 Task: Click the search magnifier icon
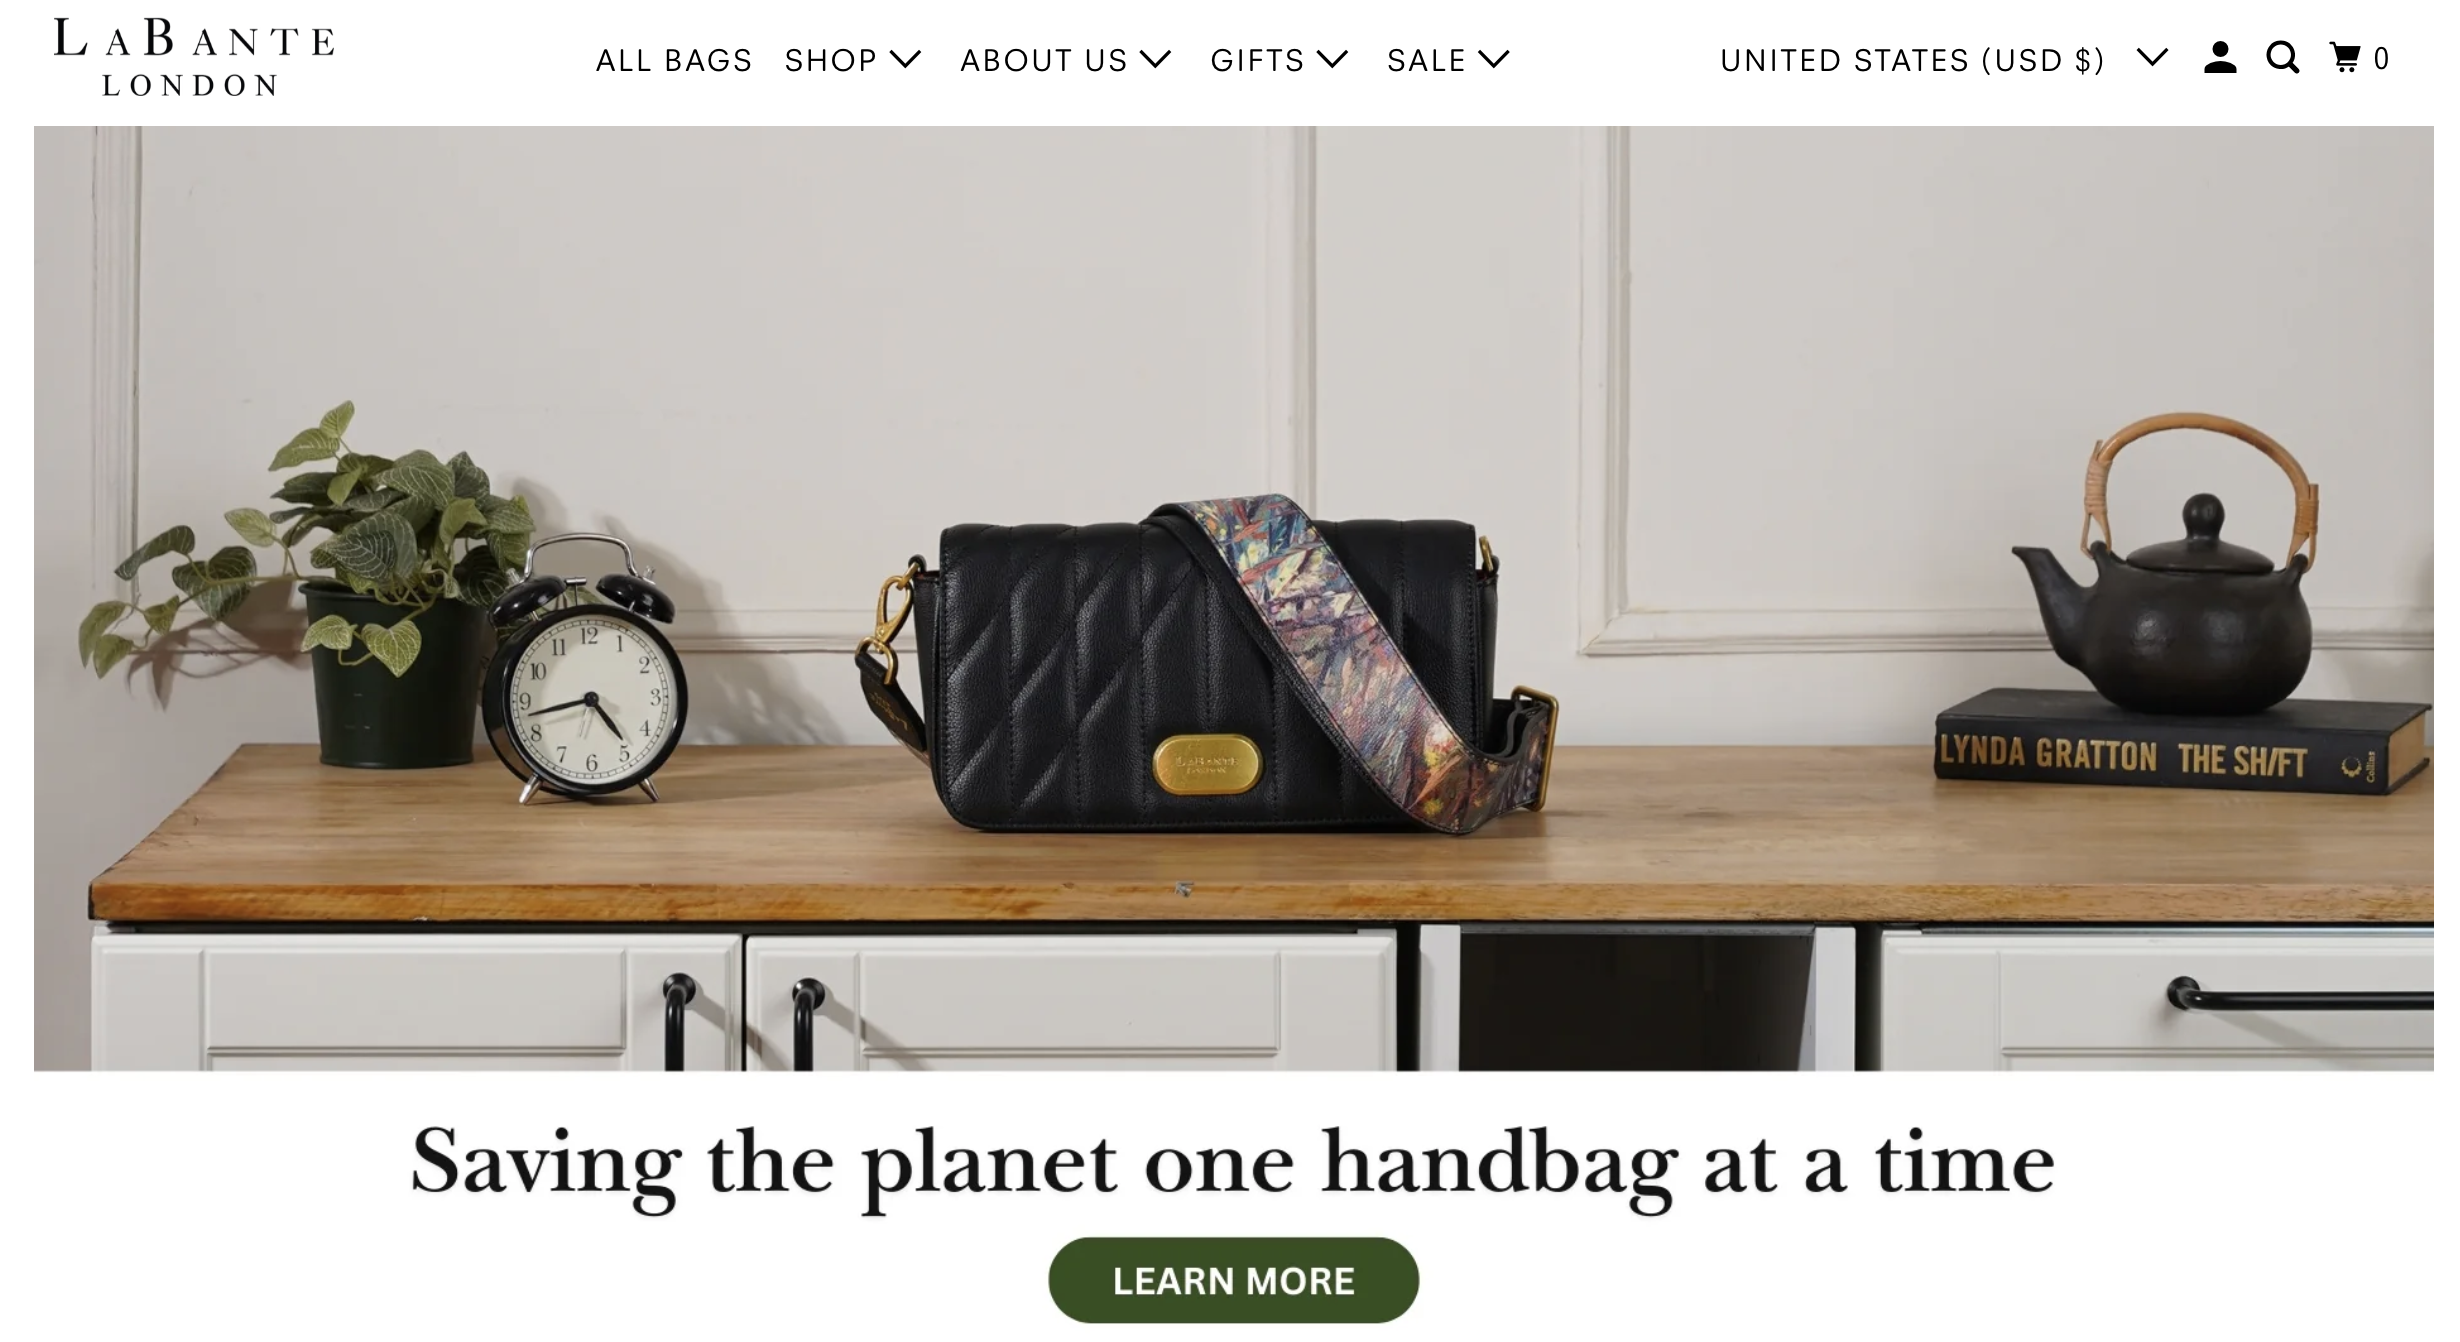[x=2283, y=58]
